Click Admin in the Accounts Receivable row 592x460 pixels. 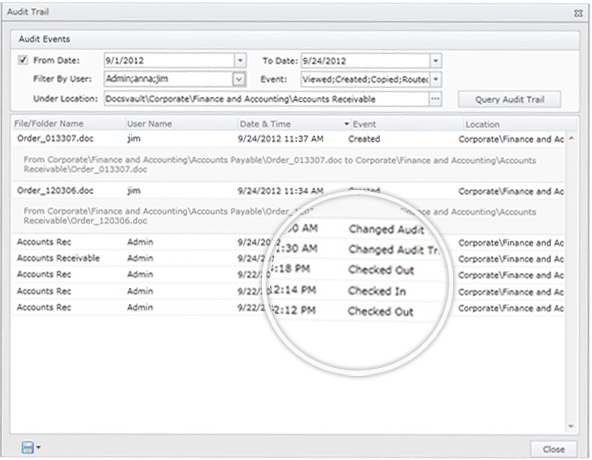coord(140,258)
